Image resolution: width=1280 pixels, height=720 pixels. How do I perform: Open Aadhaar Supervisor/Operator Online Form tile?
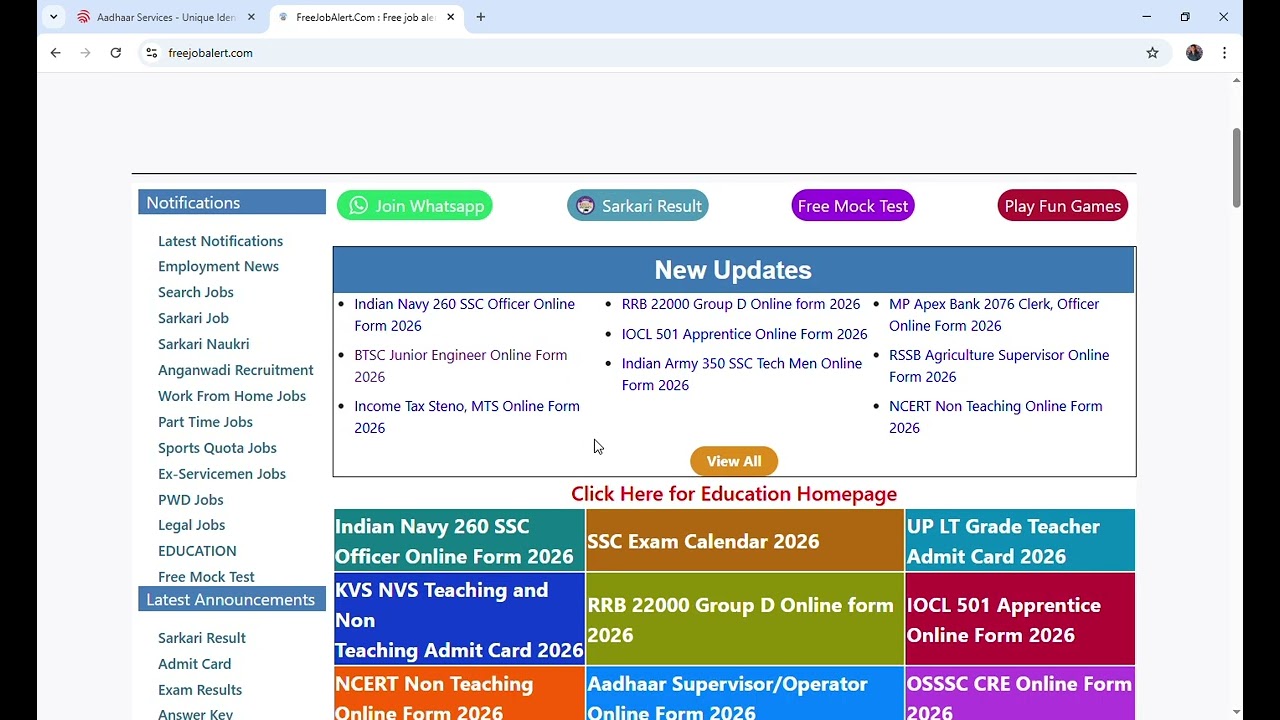745,694
